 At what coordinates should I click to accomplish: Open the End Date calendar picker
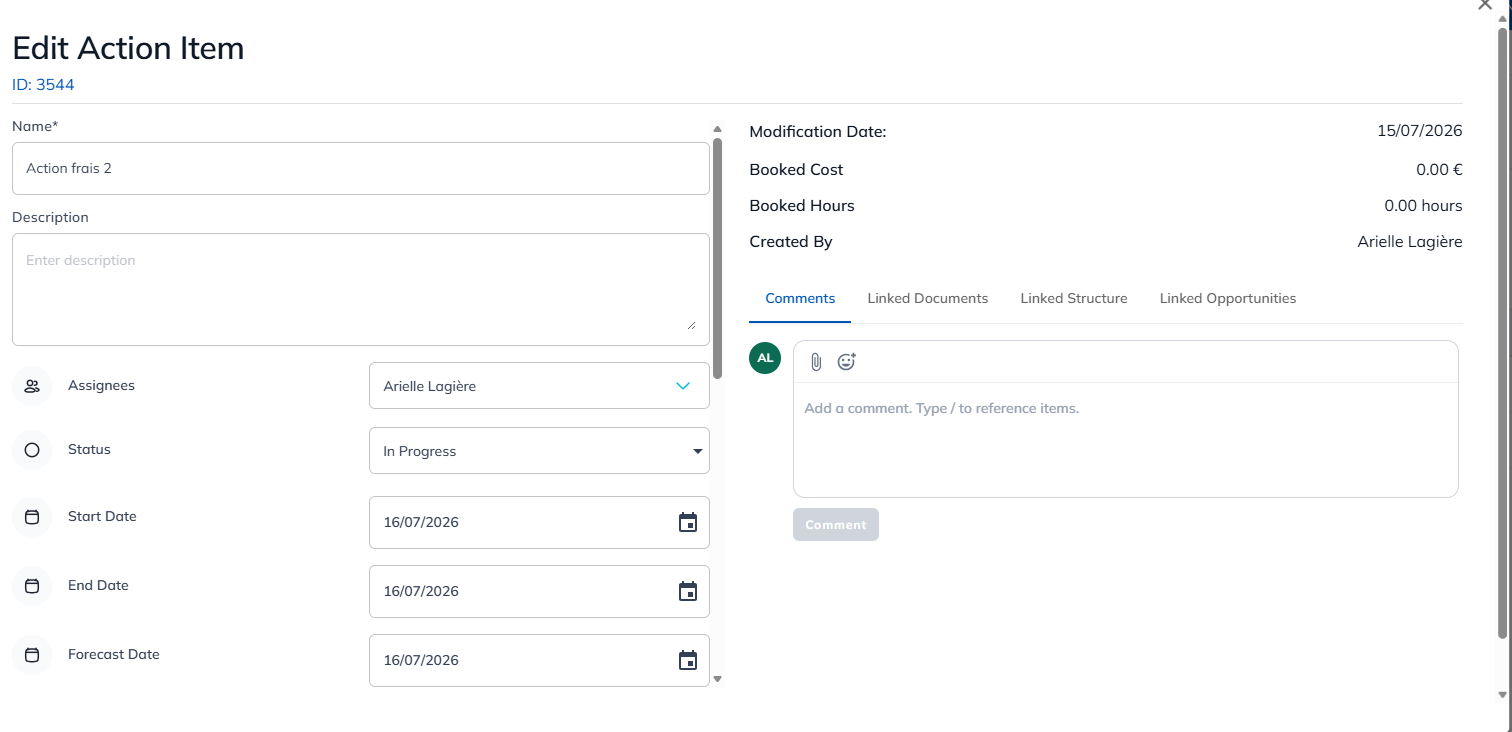click(688, 591)
